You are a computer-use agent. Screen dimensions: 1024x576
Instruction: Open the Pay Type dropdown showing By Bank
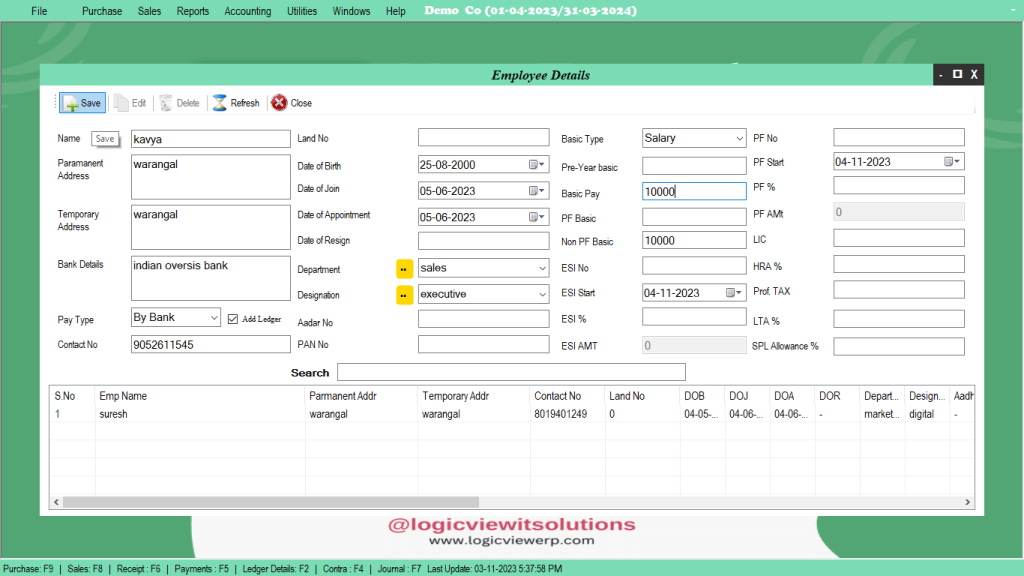tap(213, 317)
